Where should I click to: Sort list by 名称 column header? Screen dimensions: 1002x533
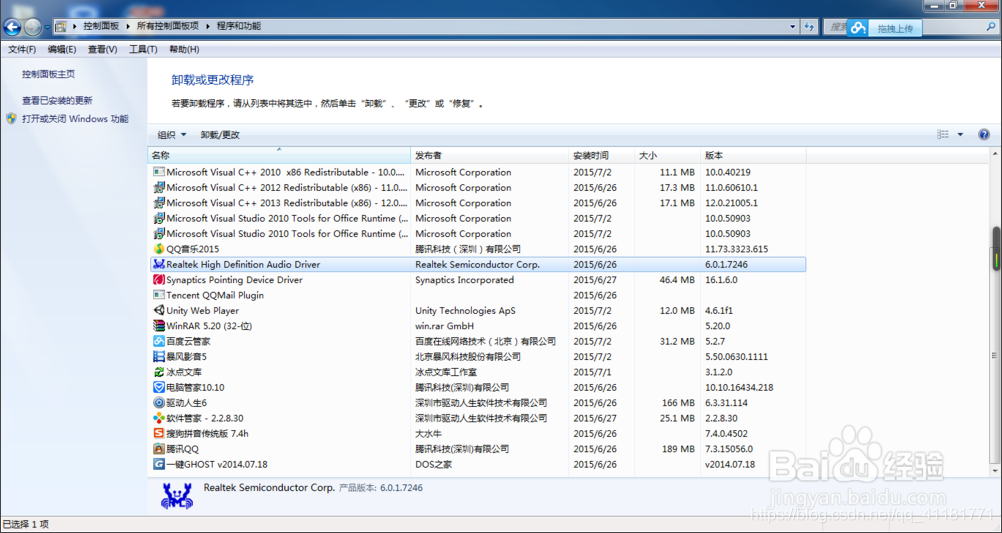click(279, 155)
